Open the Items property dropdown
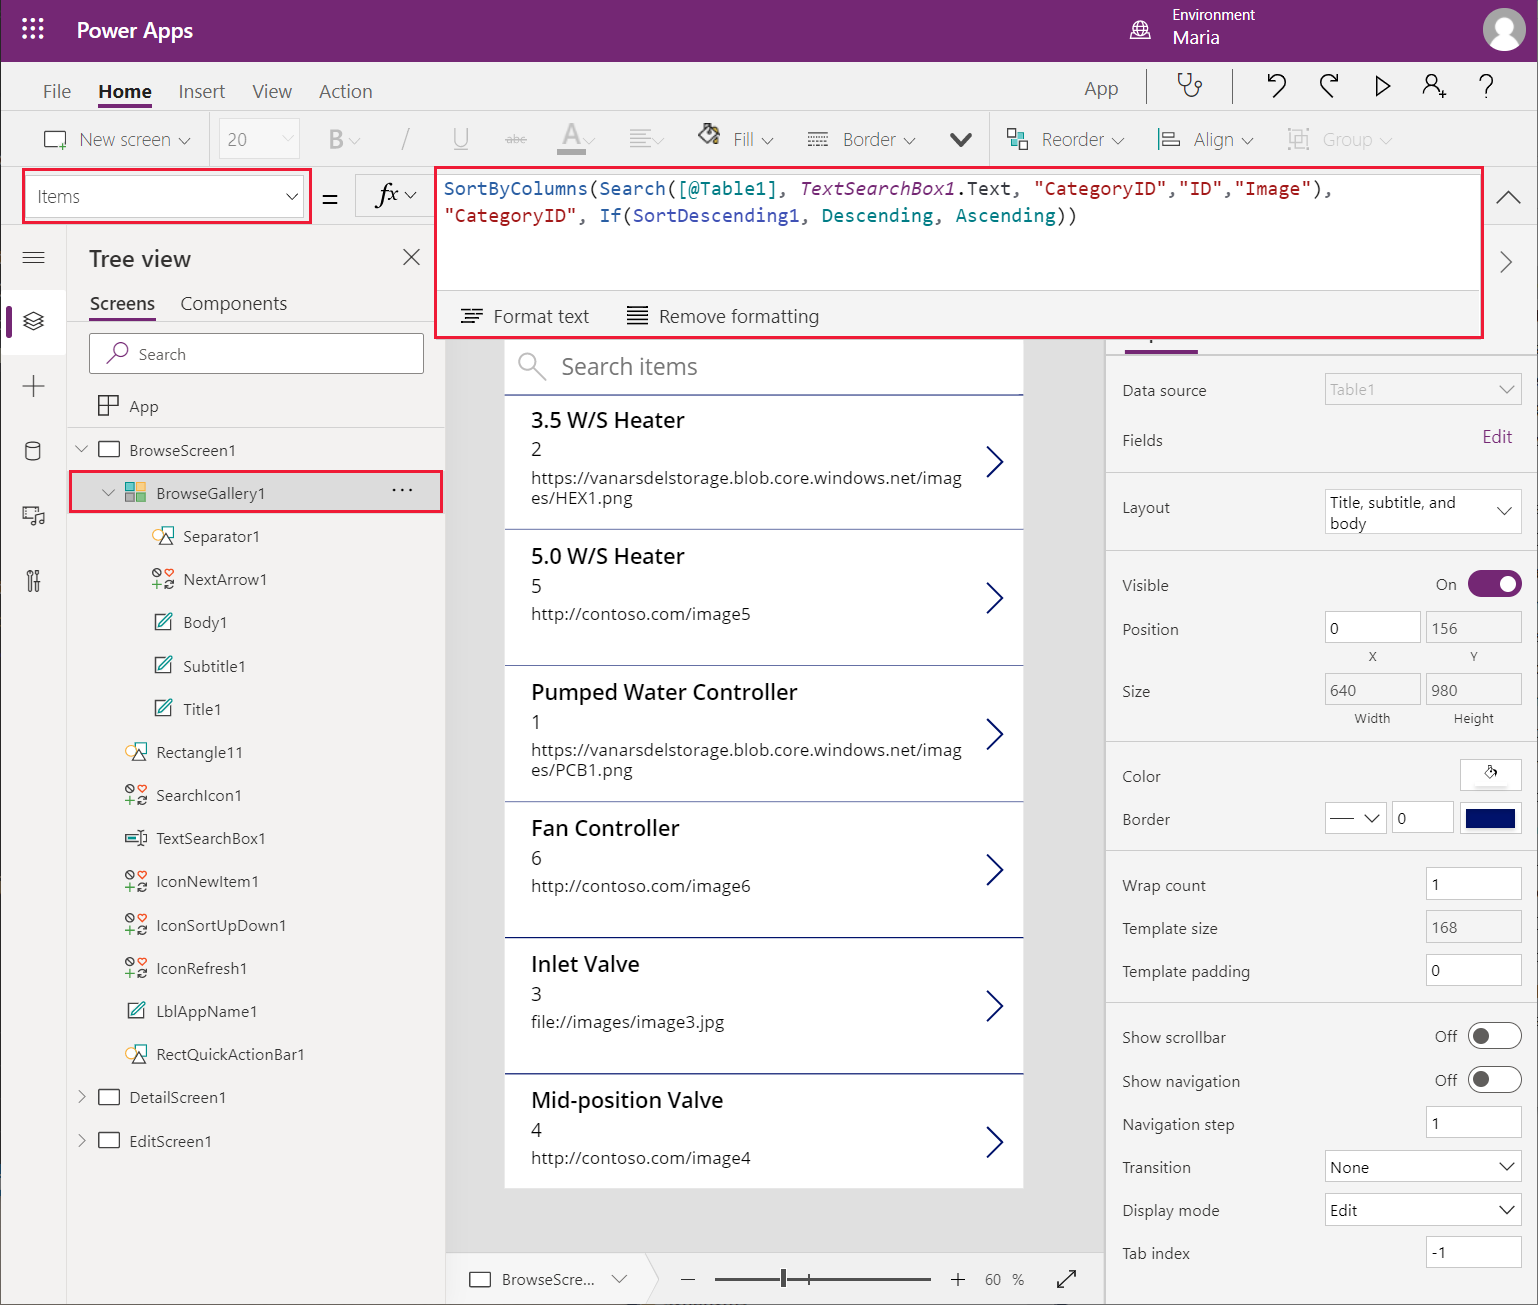Viewport: 1538px width, 1305px height. click(167, 197)
